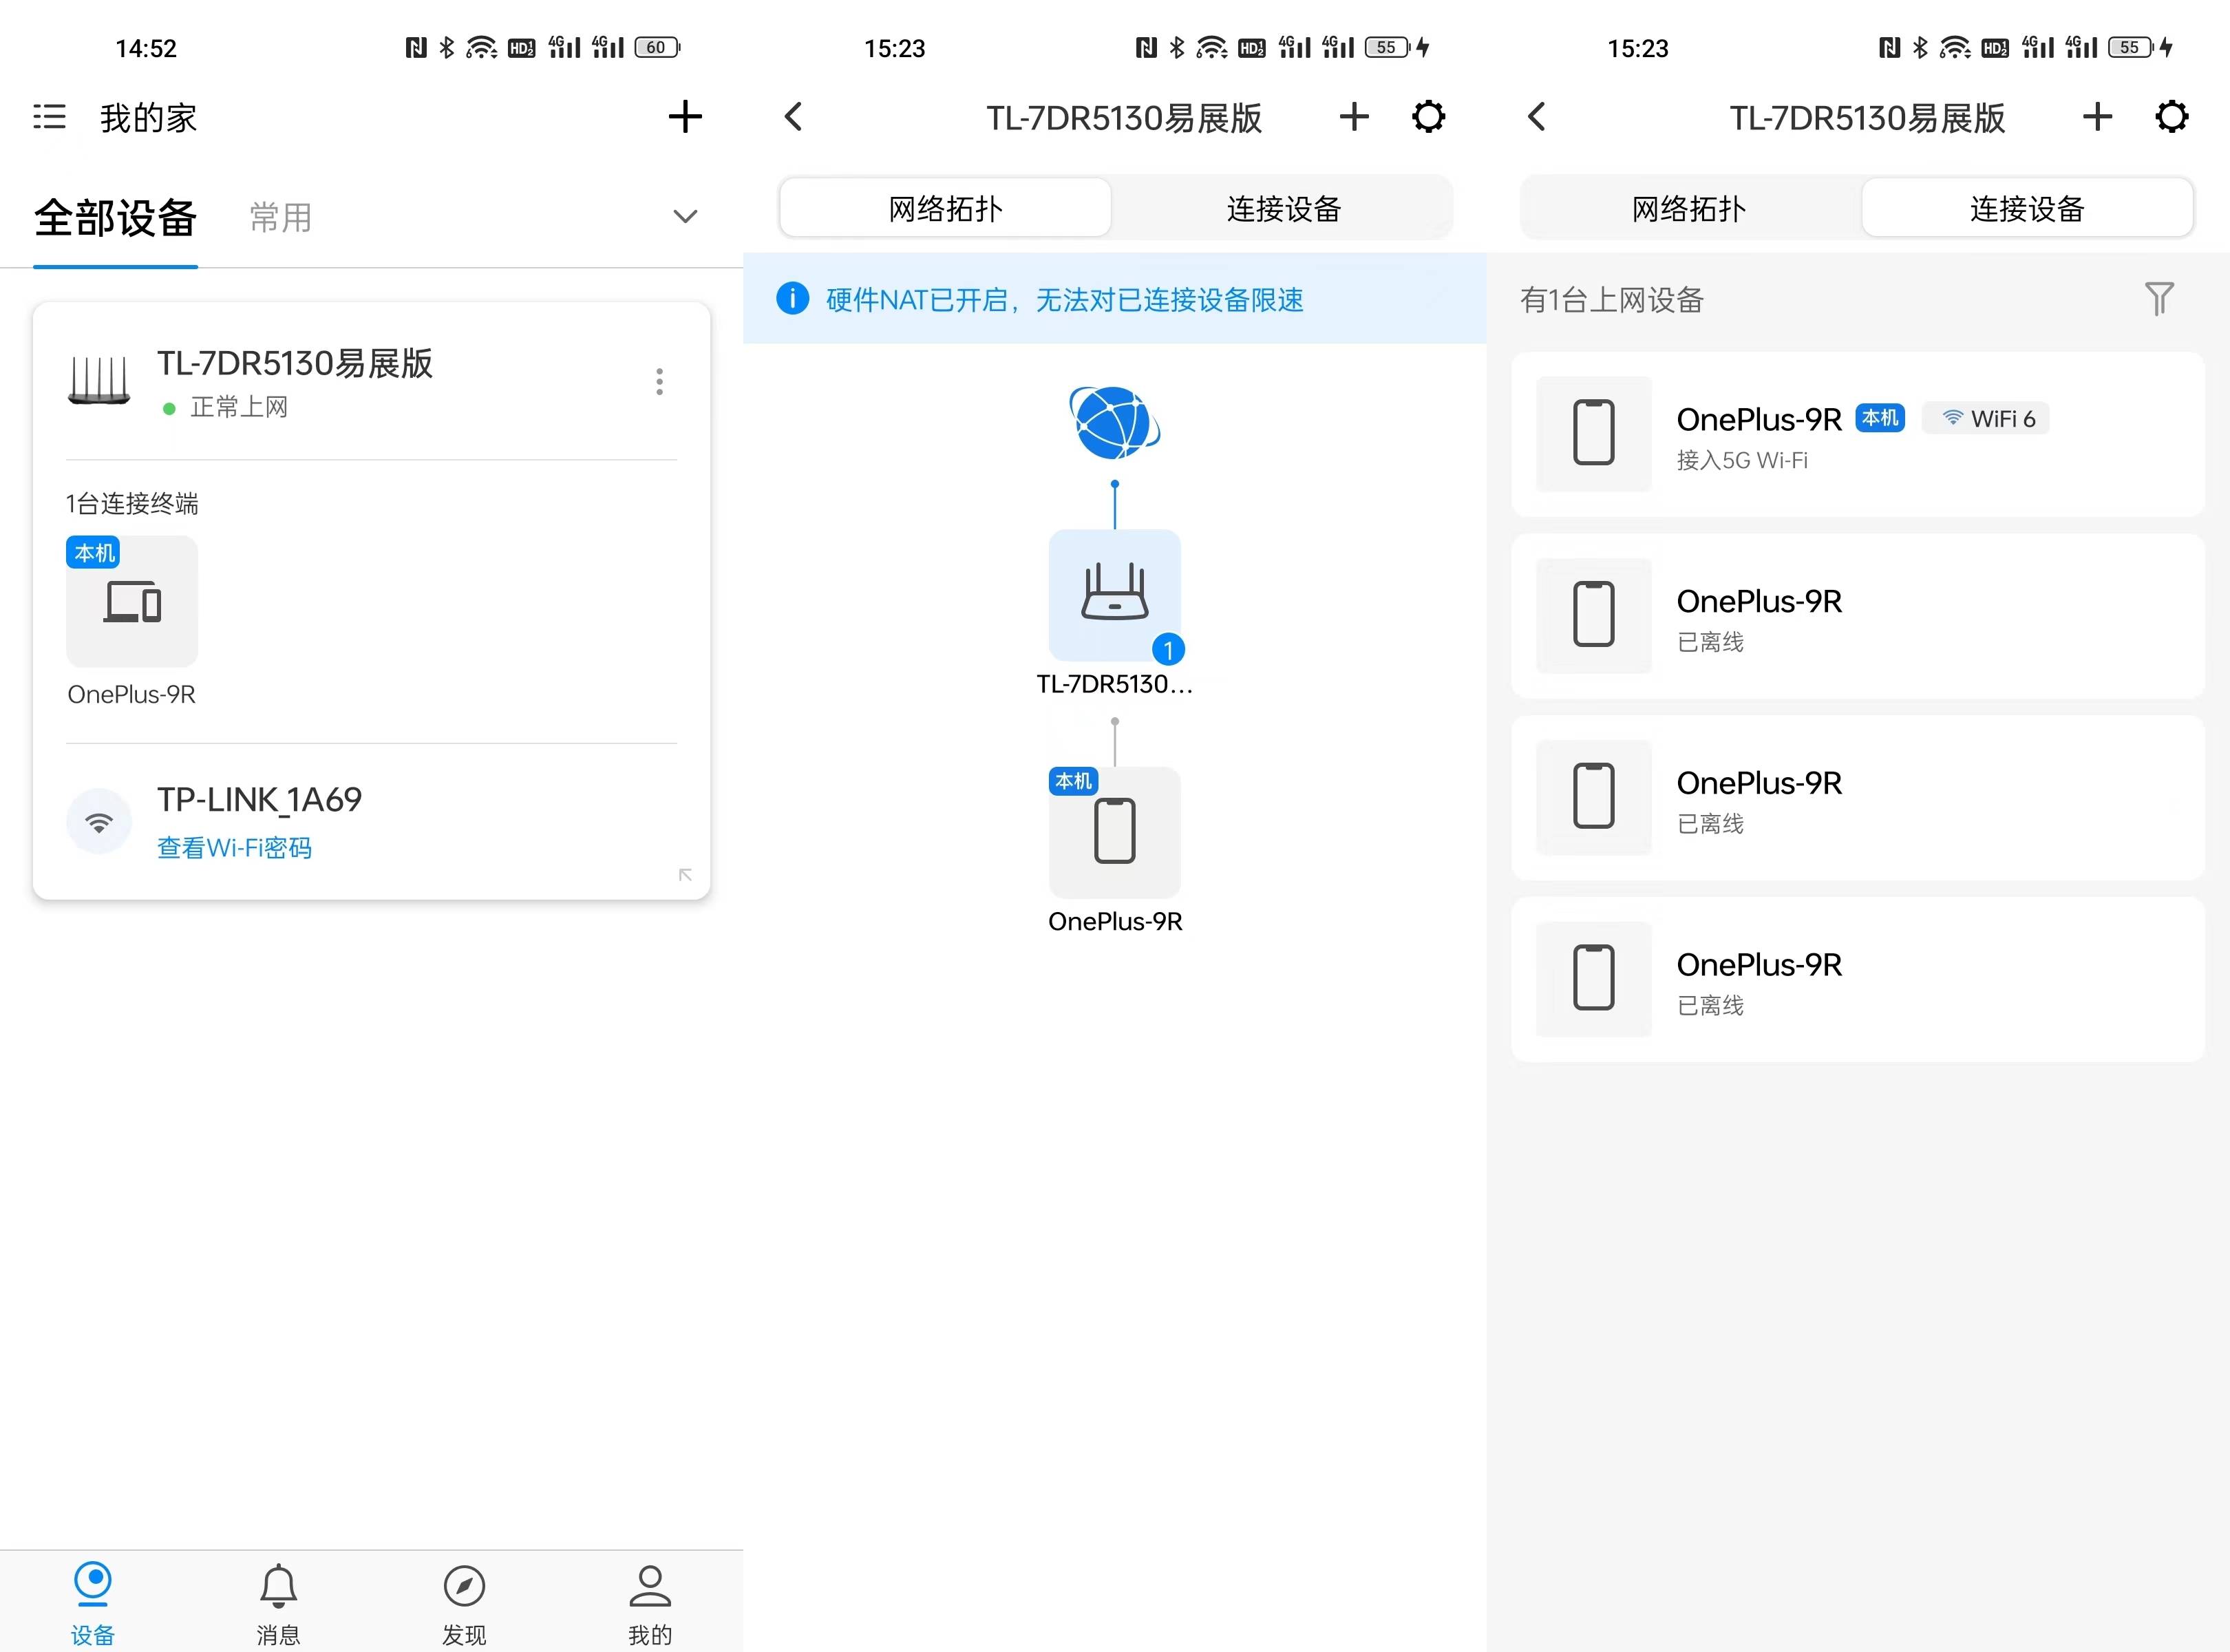Open the first offline OnePlus-9R entry

[1858, 616]
